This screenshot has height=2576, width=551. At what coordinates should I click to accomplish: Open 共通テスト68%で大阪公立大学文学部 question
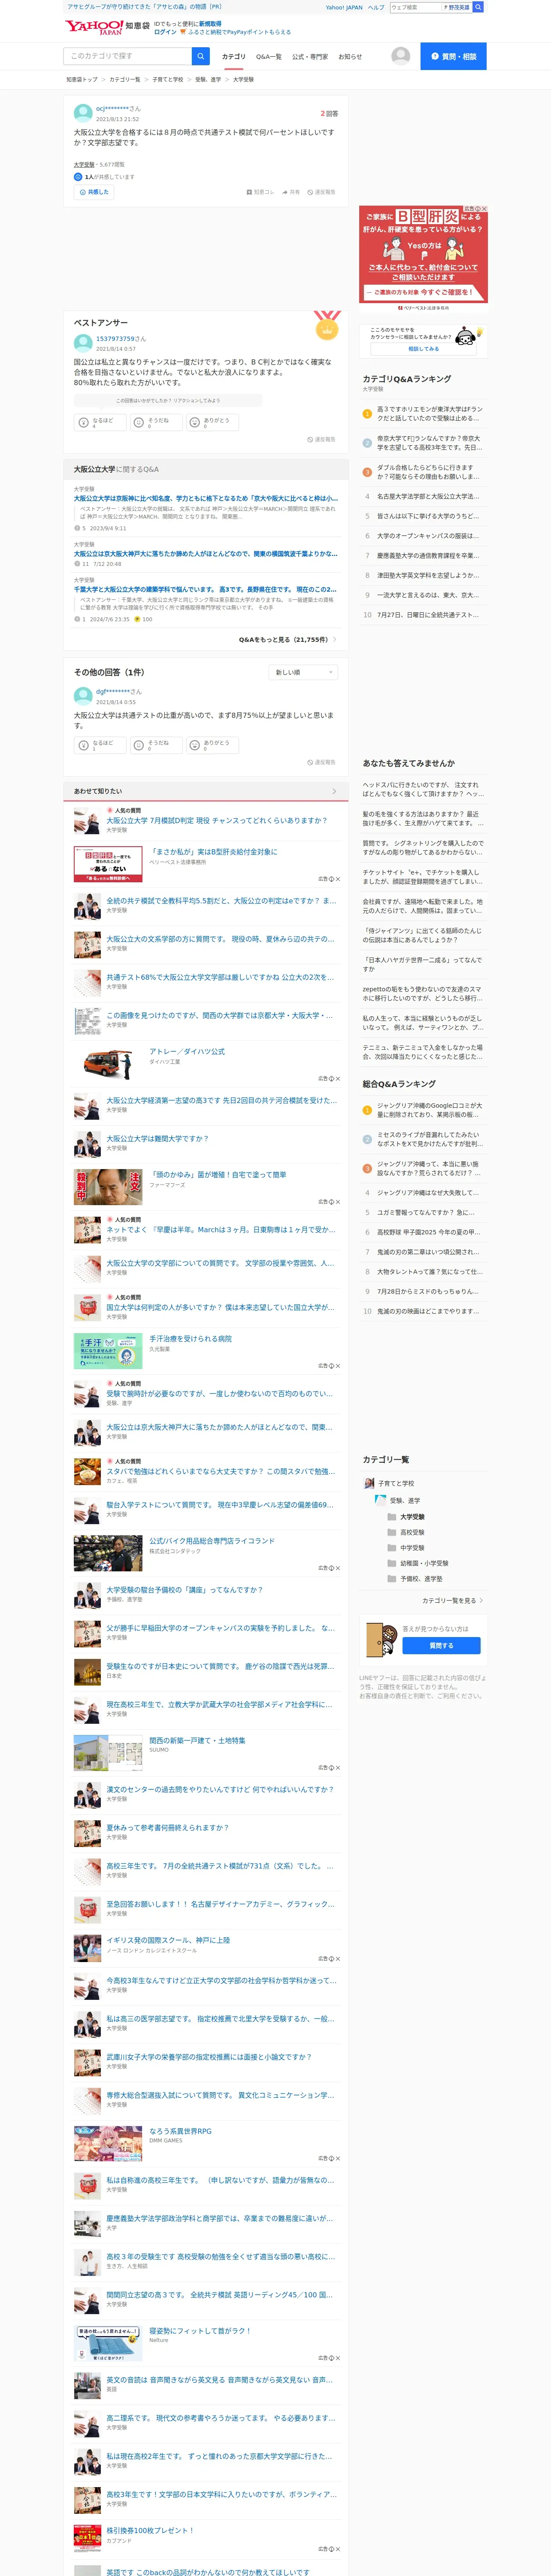click(220, 977)
